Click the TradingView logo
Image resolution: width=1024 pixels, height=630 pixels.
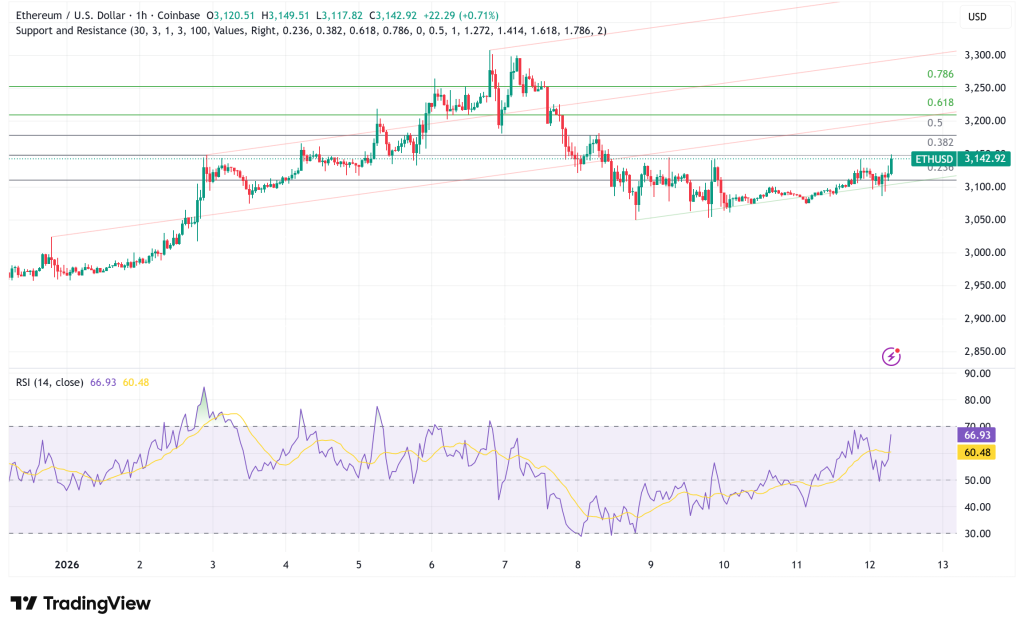coord(81,604)
